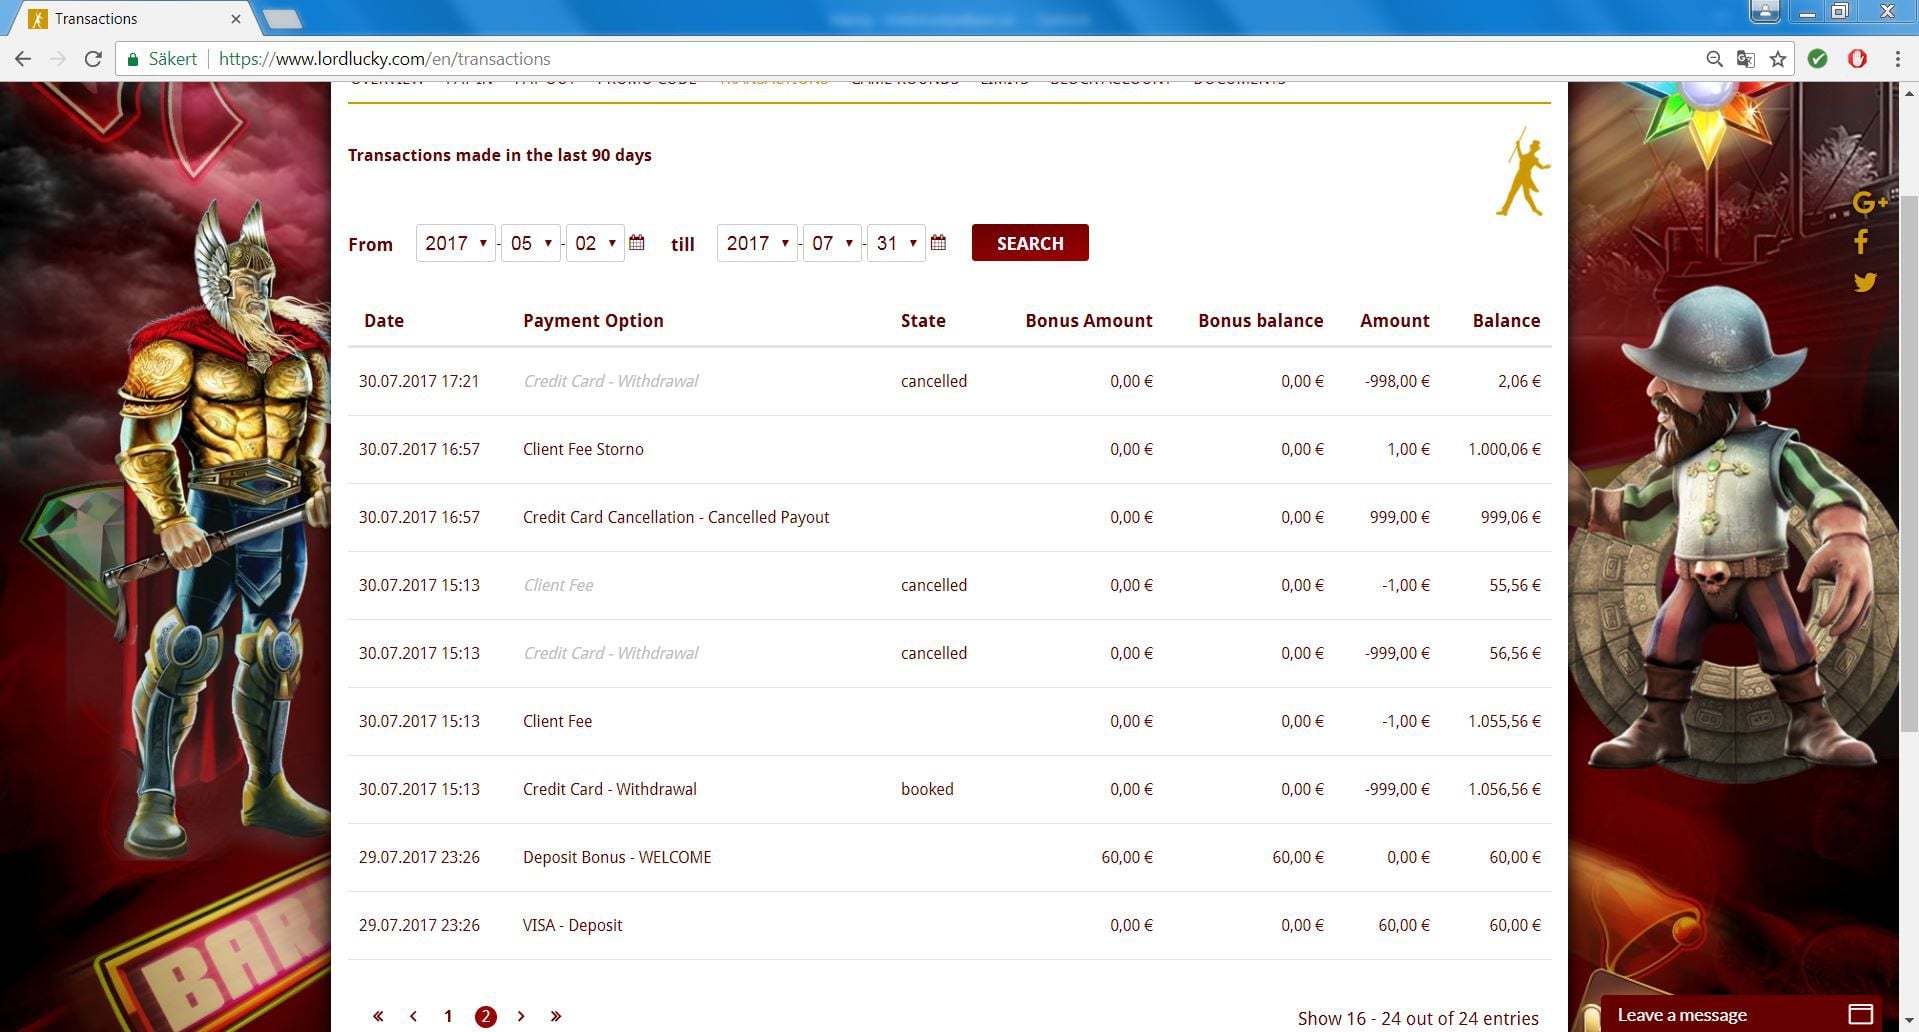The image size is (1919, 1032).
Task: Click the Date column header
Action: [x=384, y=321]
